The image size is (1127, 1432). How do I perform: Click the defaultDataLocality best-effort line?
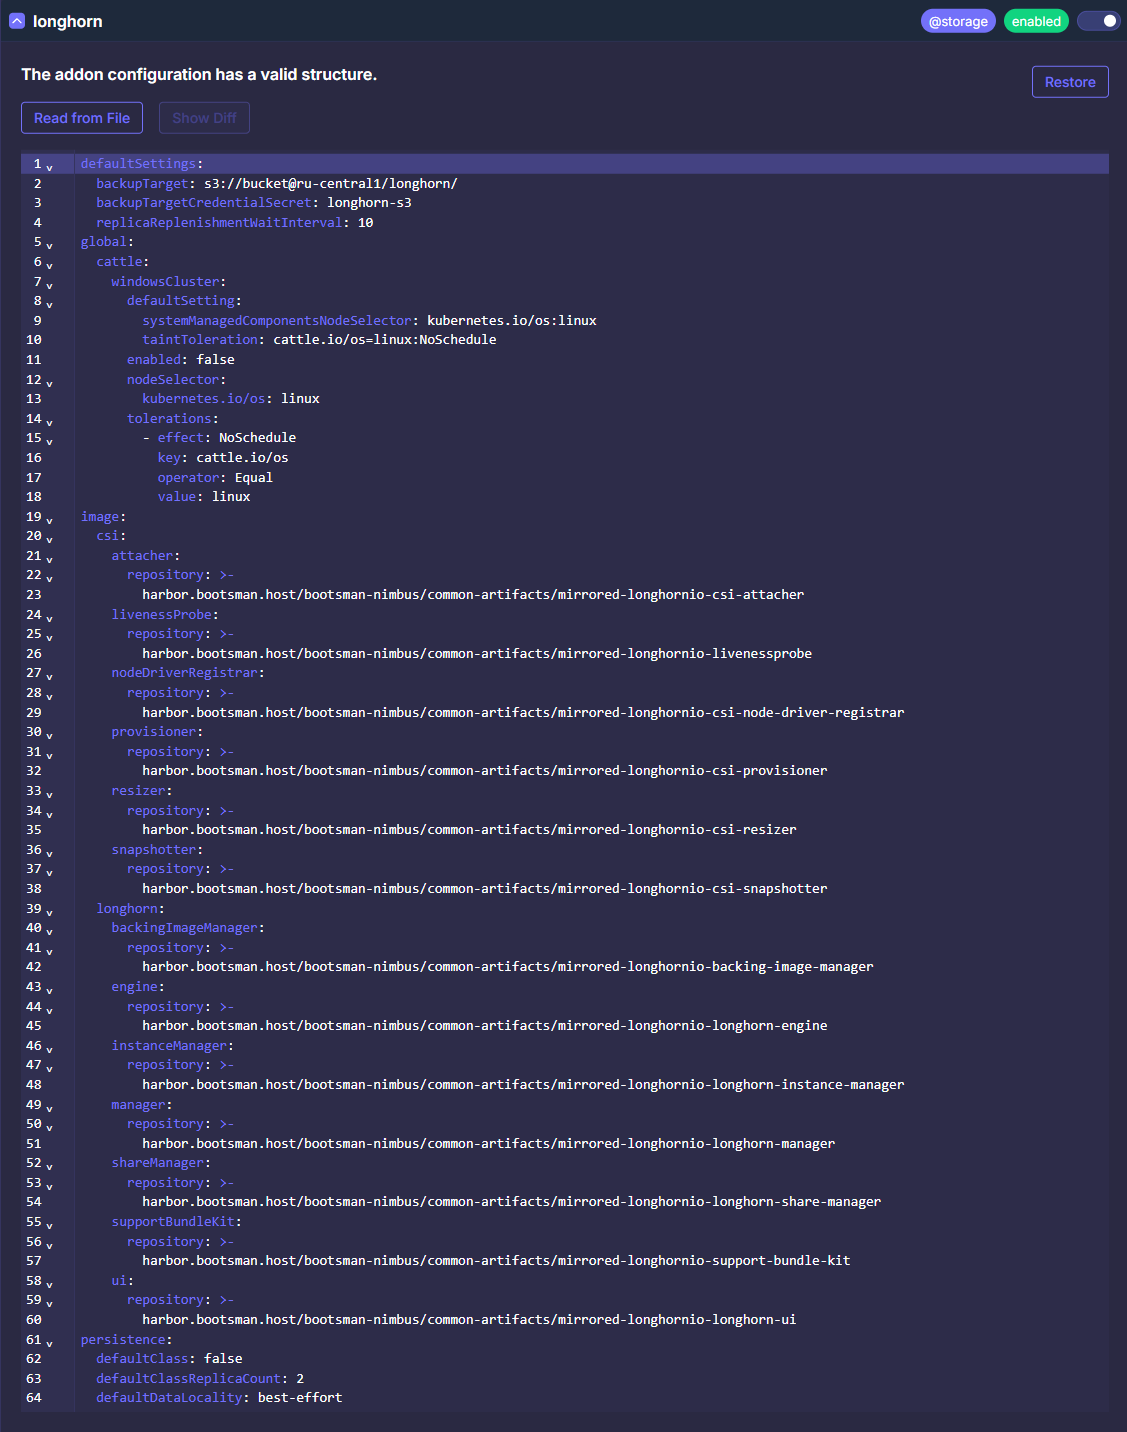299,1397
